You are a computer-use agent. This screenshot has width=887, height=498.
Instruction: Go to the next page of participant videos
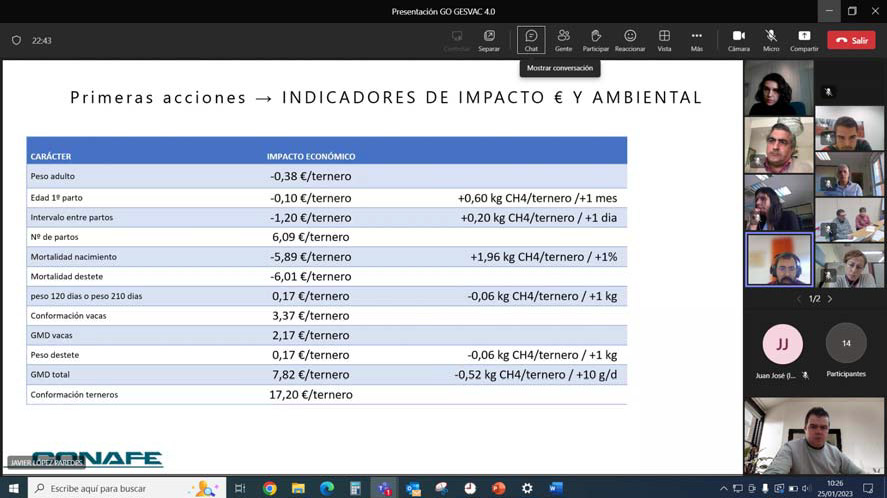pyautogui.click(x=830, y=299)
